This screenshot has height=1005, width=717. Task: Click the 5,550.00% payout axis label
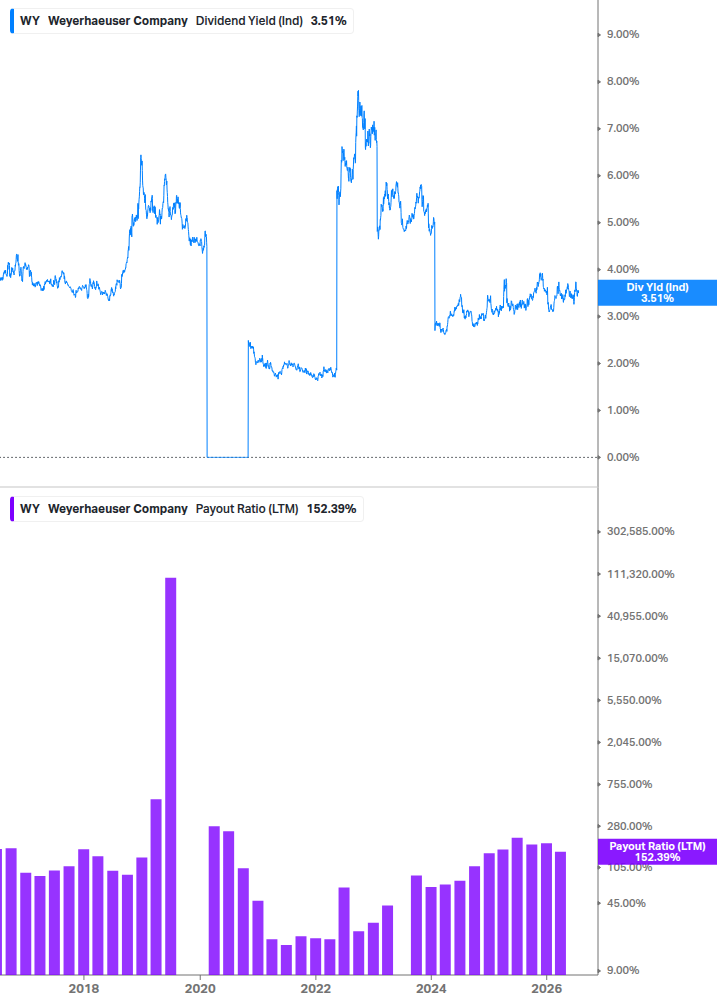634,700
